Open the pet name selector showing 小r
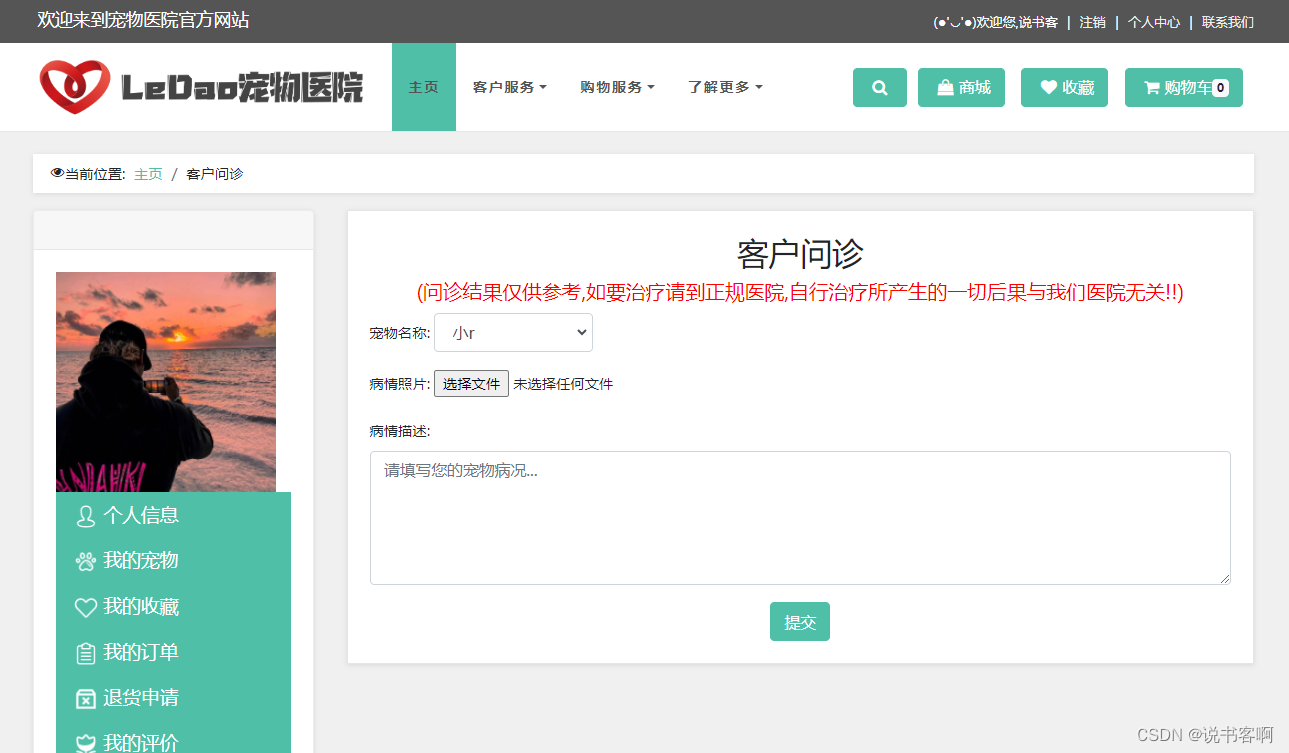The height and width of the screenshot is (753, 1289). click(x=513, y=332)
